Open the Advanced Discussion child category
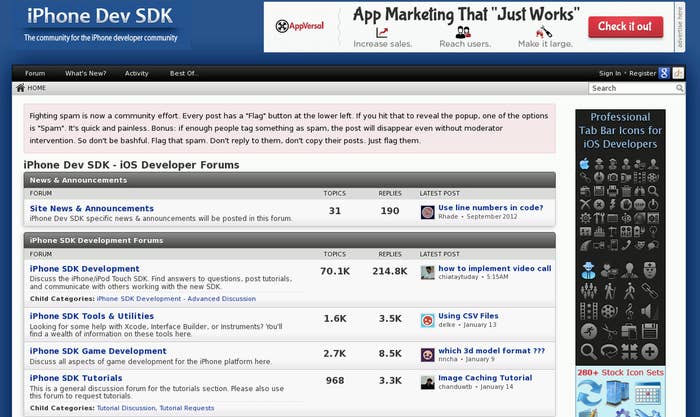This screenshot has width=700, height=417. (x=176, y=299)
